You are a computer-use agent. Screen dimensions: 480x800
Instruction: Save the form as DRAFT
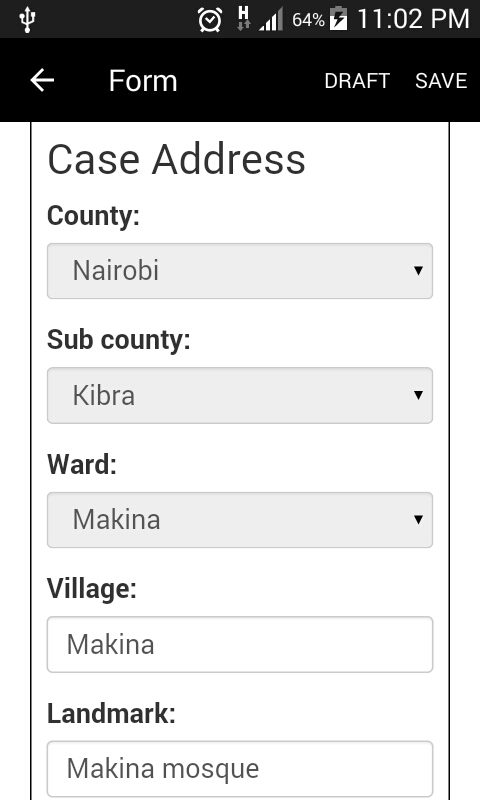357,81
